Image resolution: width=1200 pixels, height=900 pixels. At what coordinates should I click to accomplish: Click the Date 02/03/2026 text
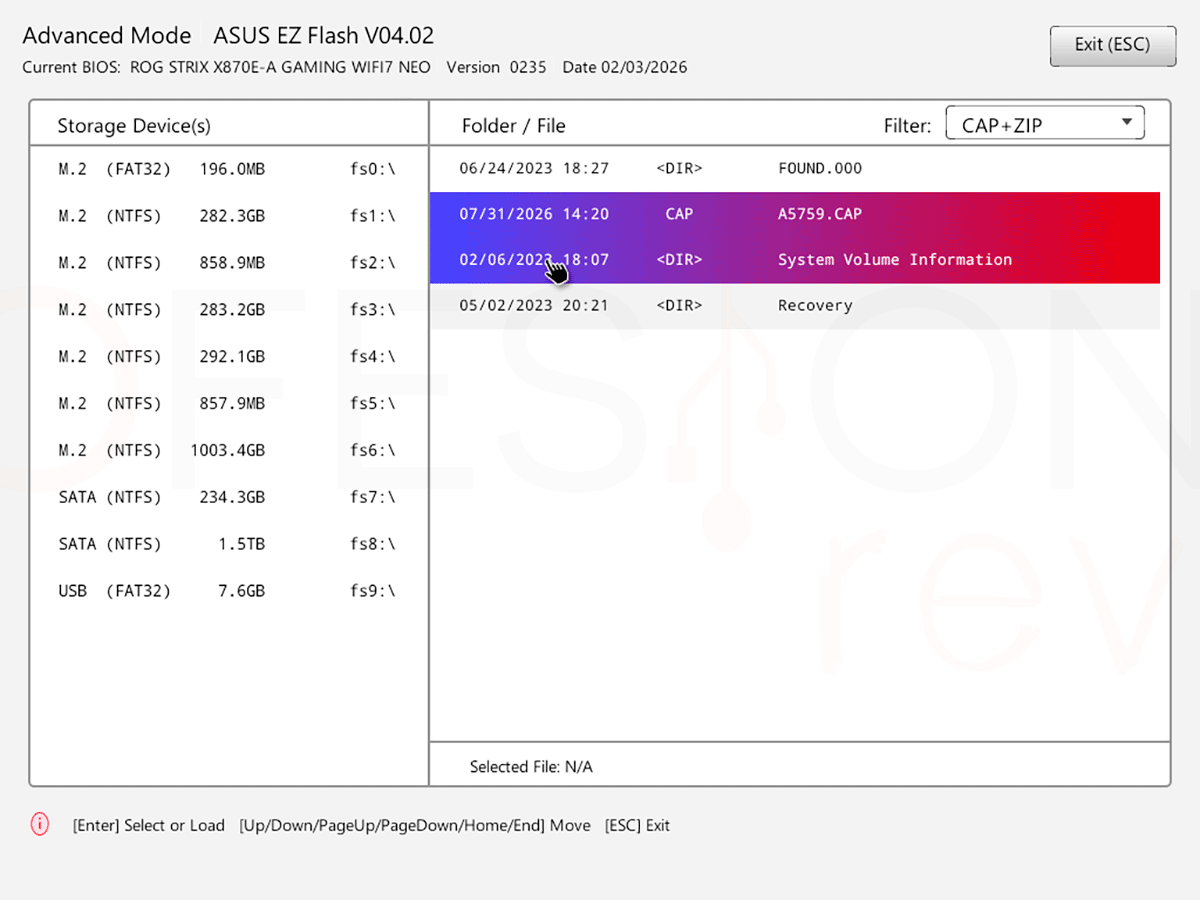[x=625, y=68]
